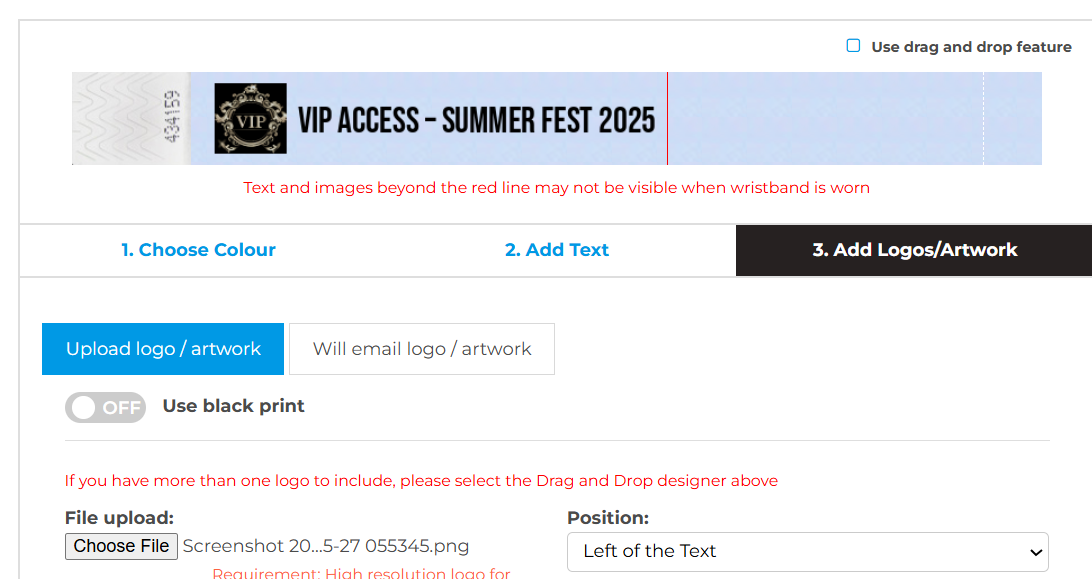The height and width of the screenshot is (579, 1092).
Task: Switch to the Add Text tab
Action: click(556, 250)
